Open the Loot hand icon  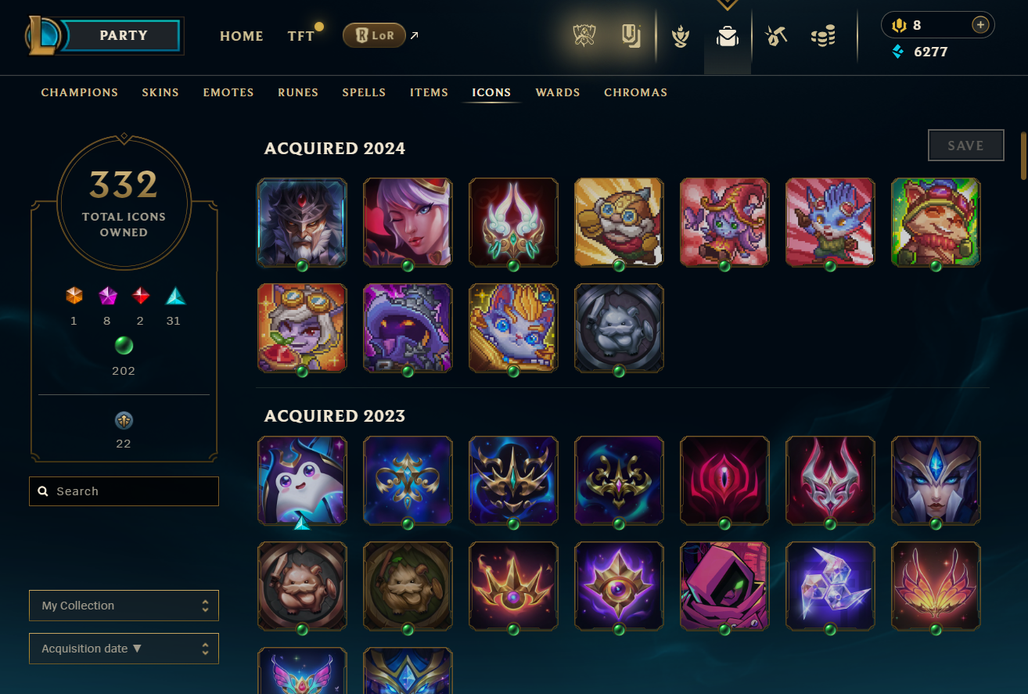681,37
